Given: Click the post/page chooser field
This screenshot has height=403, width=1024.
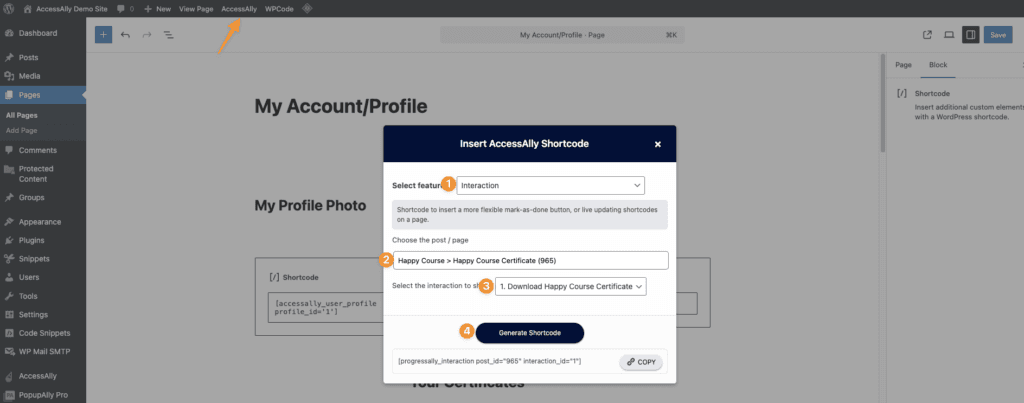Looking at the screenshot, I should coord(529,260).
